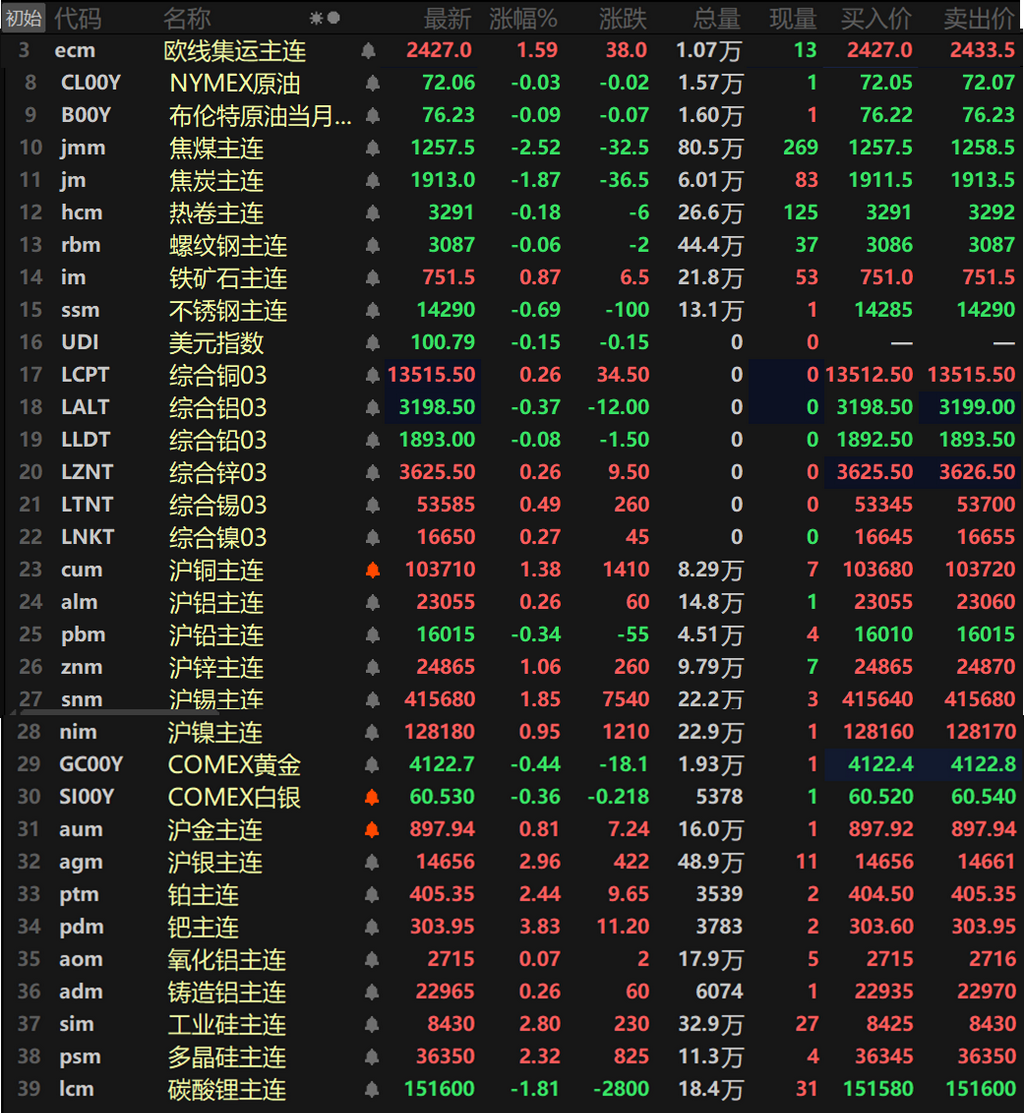The height and width of the screenshot is (1113, 1024).
Task: Sort by the 买入价 column header
Action: (876, 18)
